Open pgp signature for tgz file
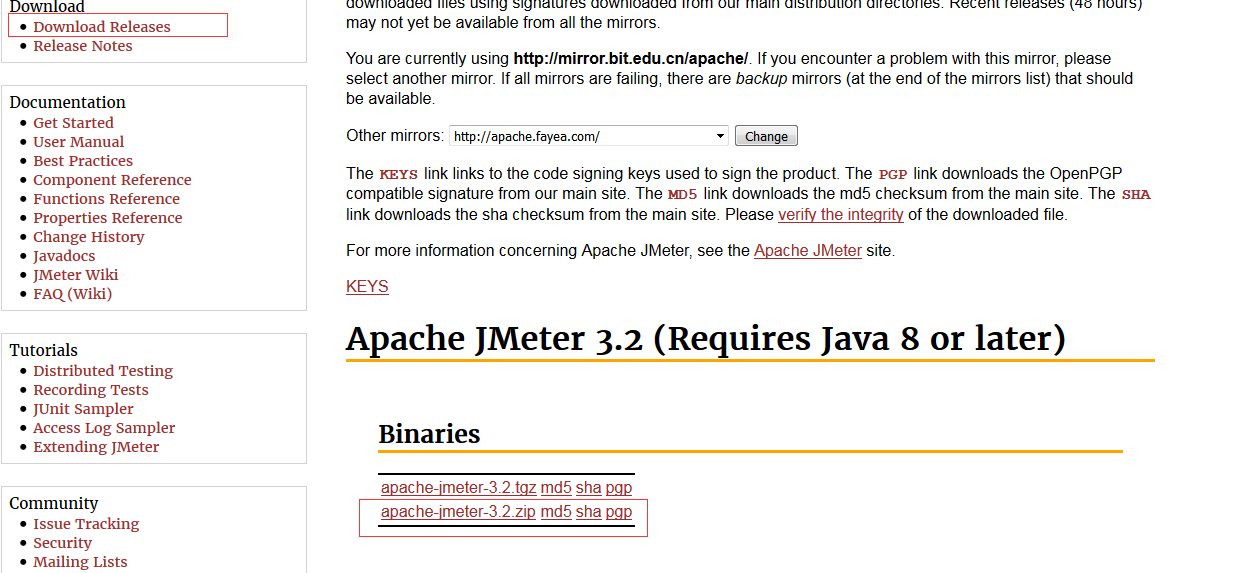The height and width of the screenshot is (573, 1256). [618, 488]
